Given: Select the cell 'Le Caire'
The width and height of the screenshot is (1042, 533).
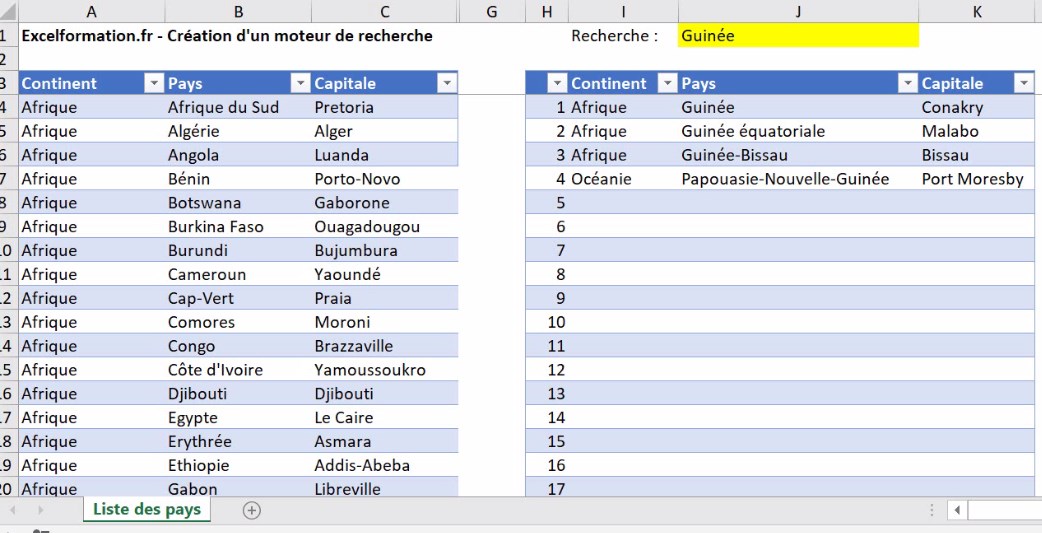Looking at the screenshot, I should [385, 418].
